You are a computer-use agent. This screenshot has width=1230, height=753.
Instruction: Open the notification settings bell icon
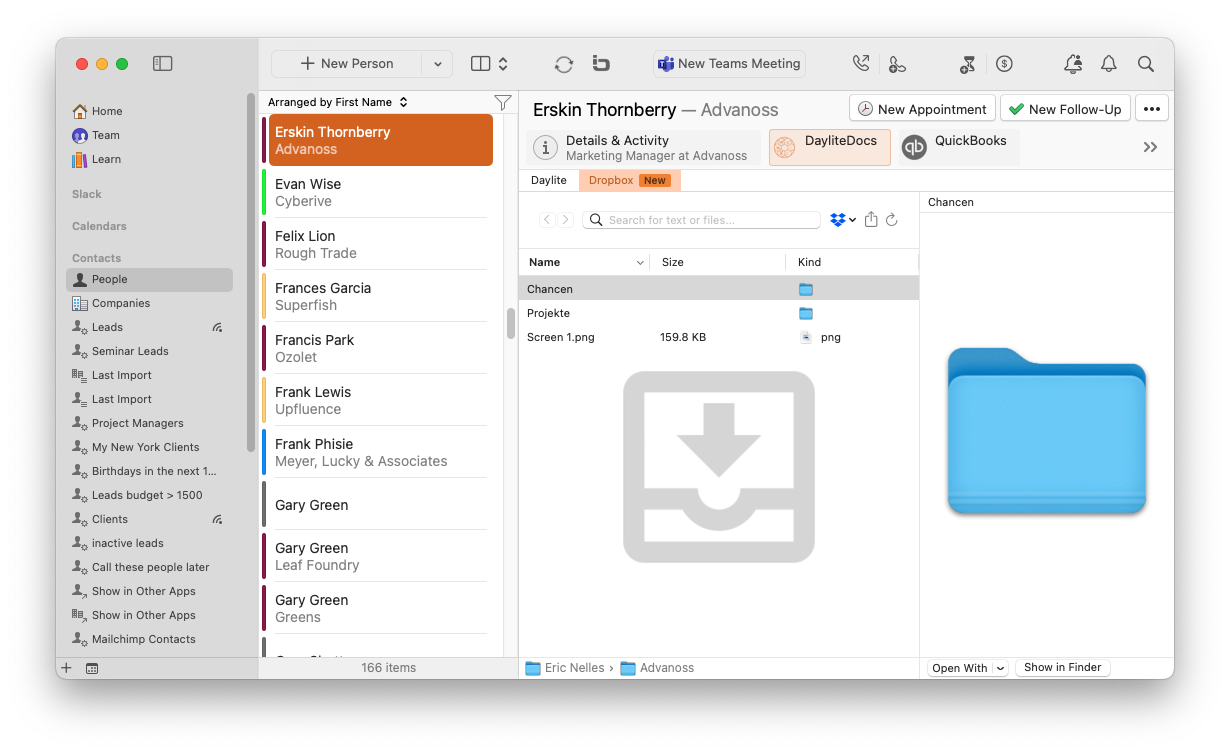pyautogui.click(x=1072, y=64)
